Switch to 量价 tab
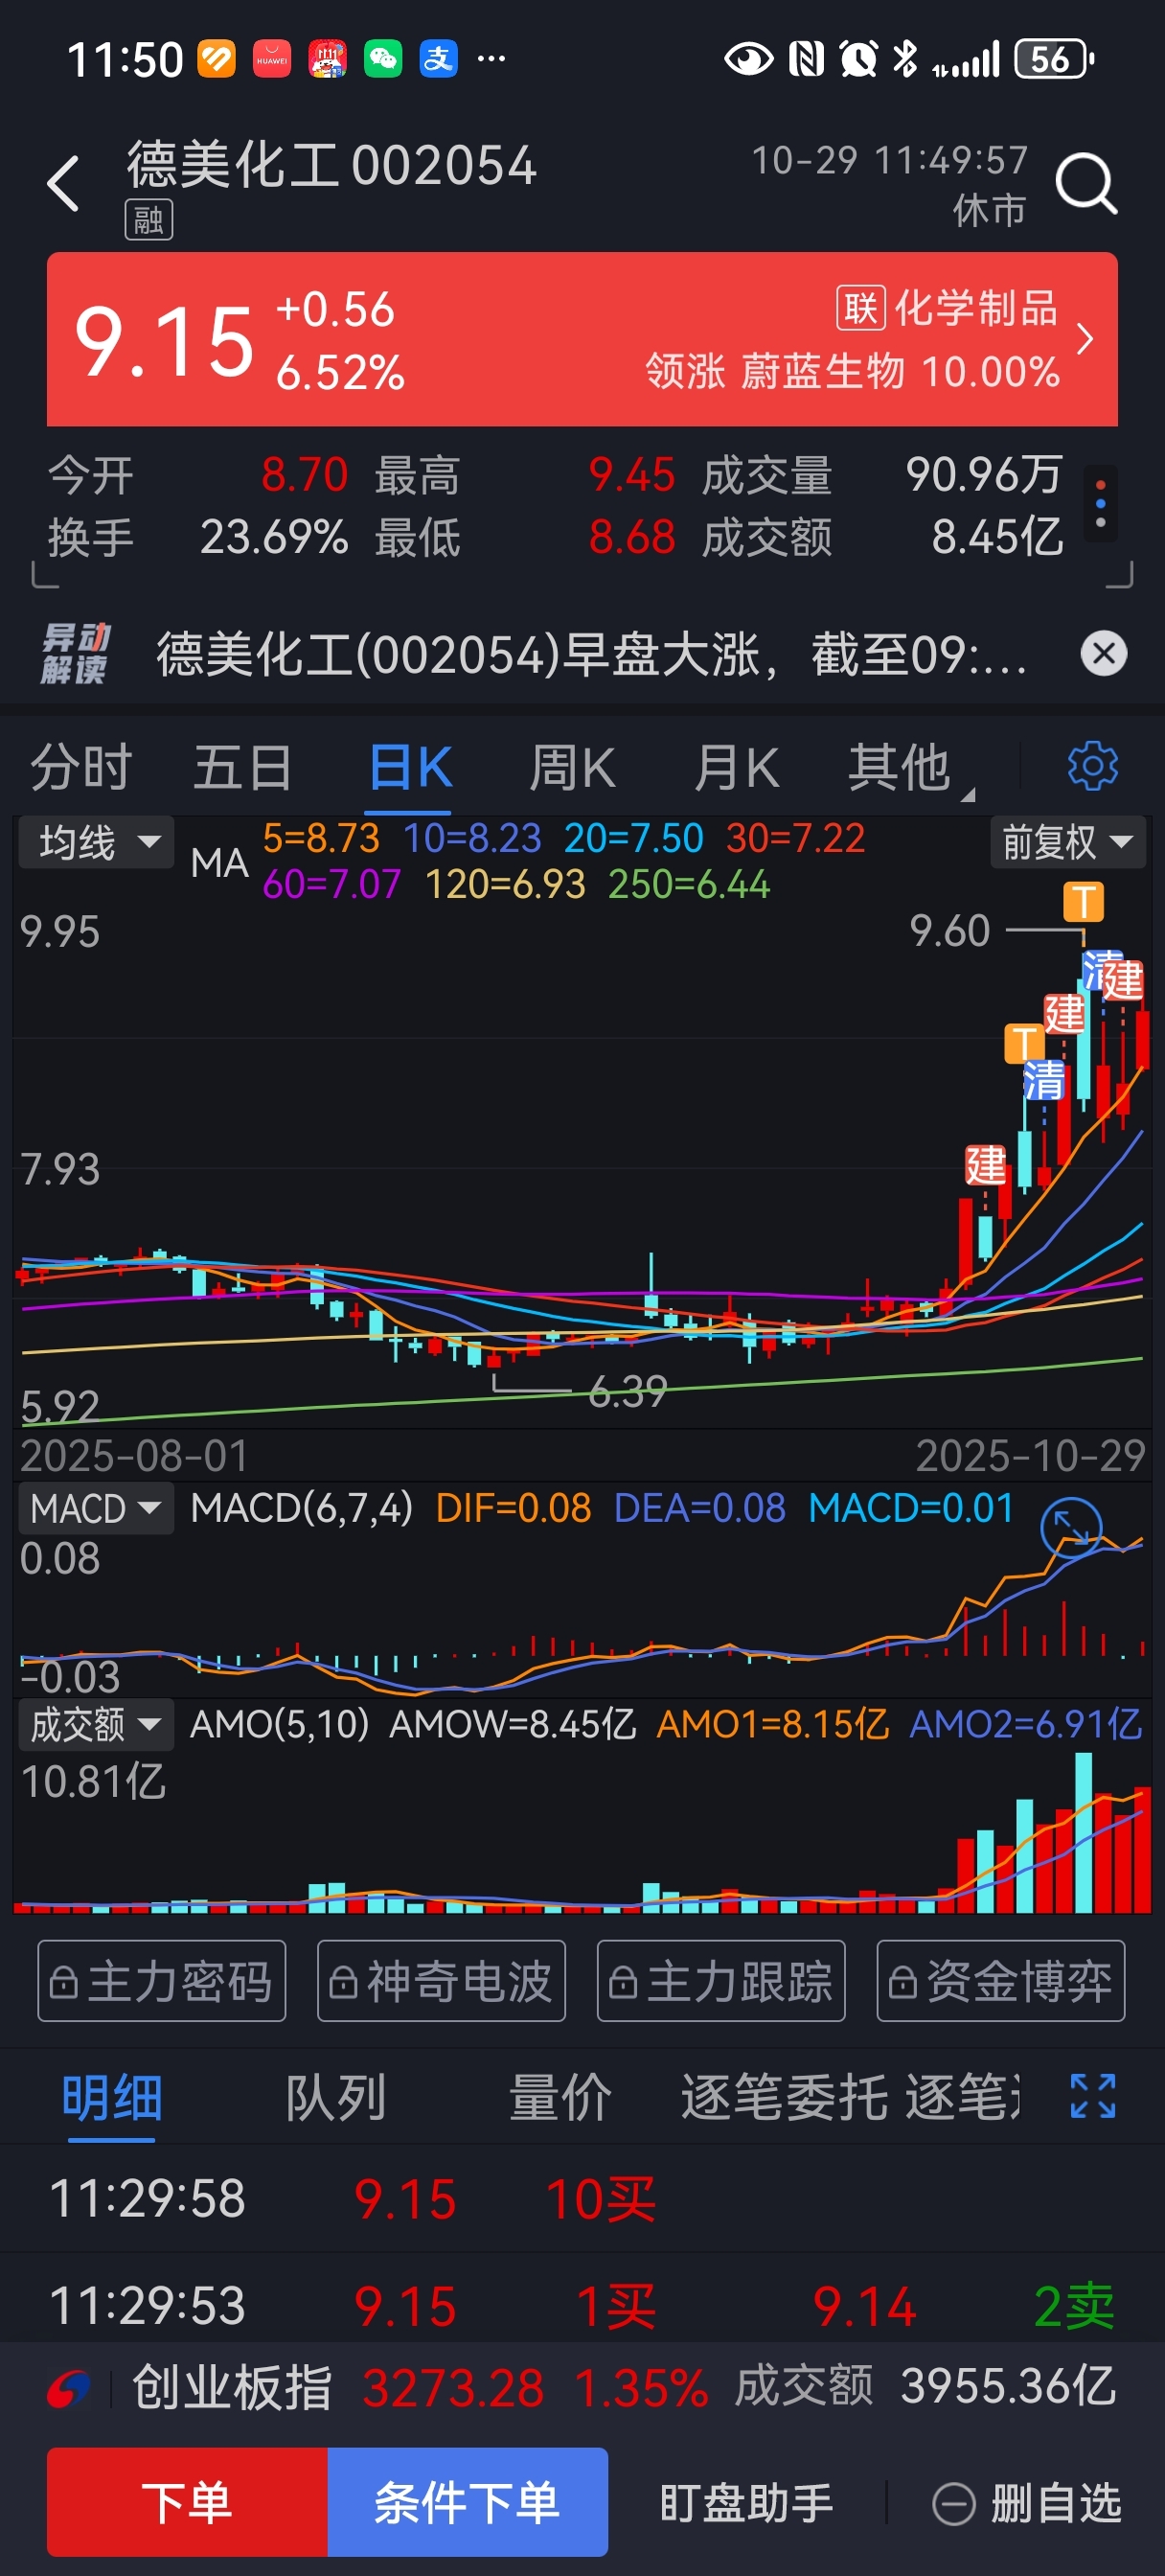The image size is (1165, 2576). (x=560, y=2097)
